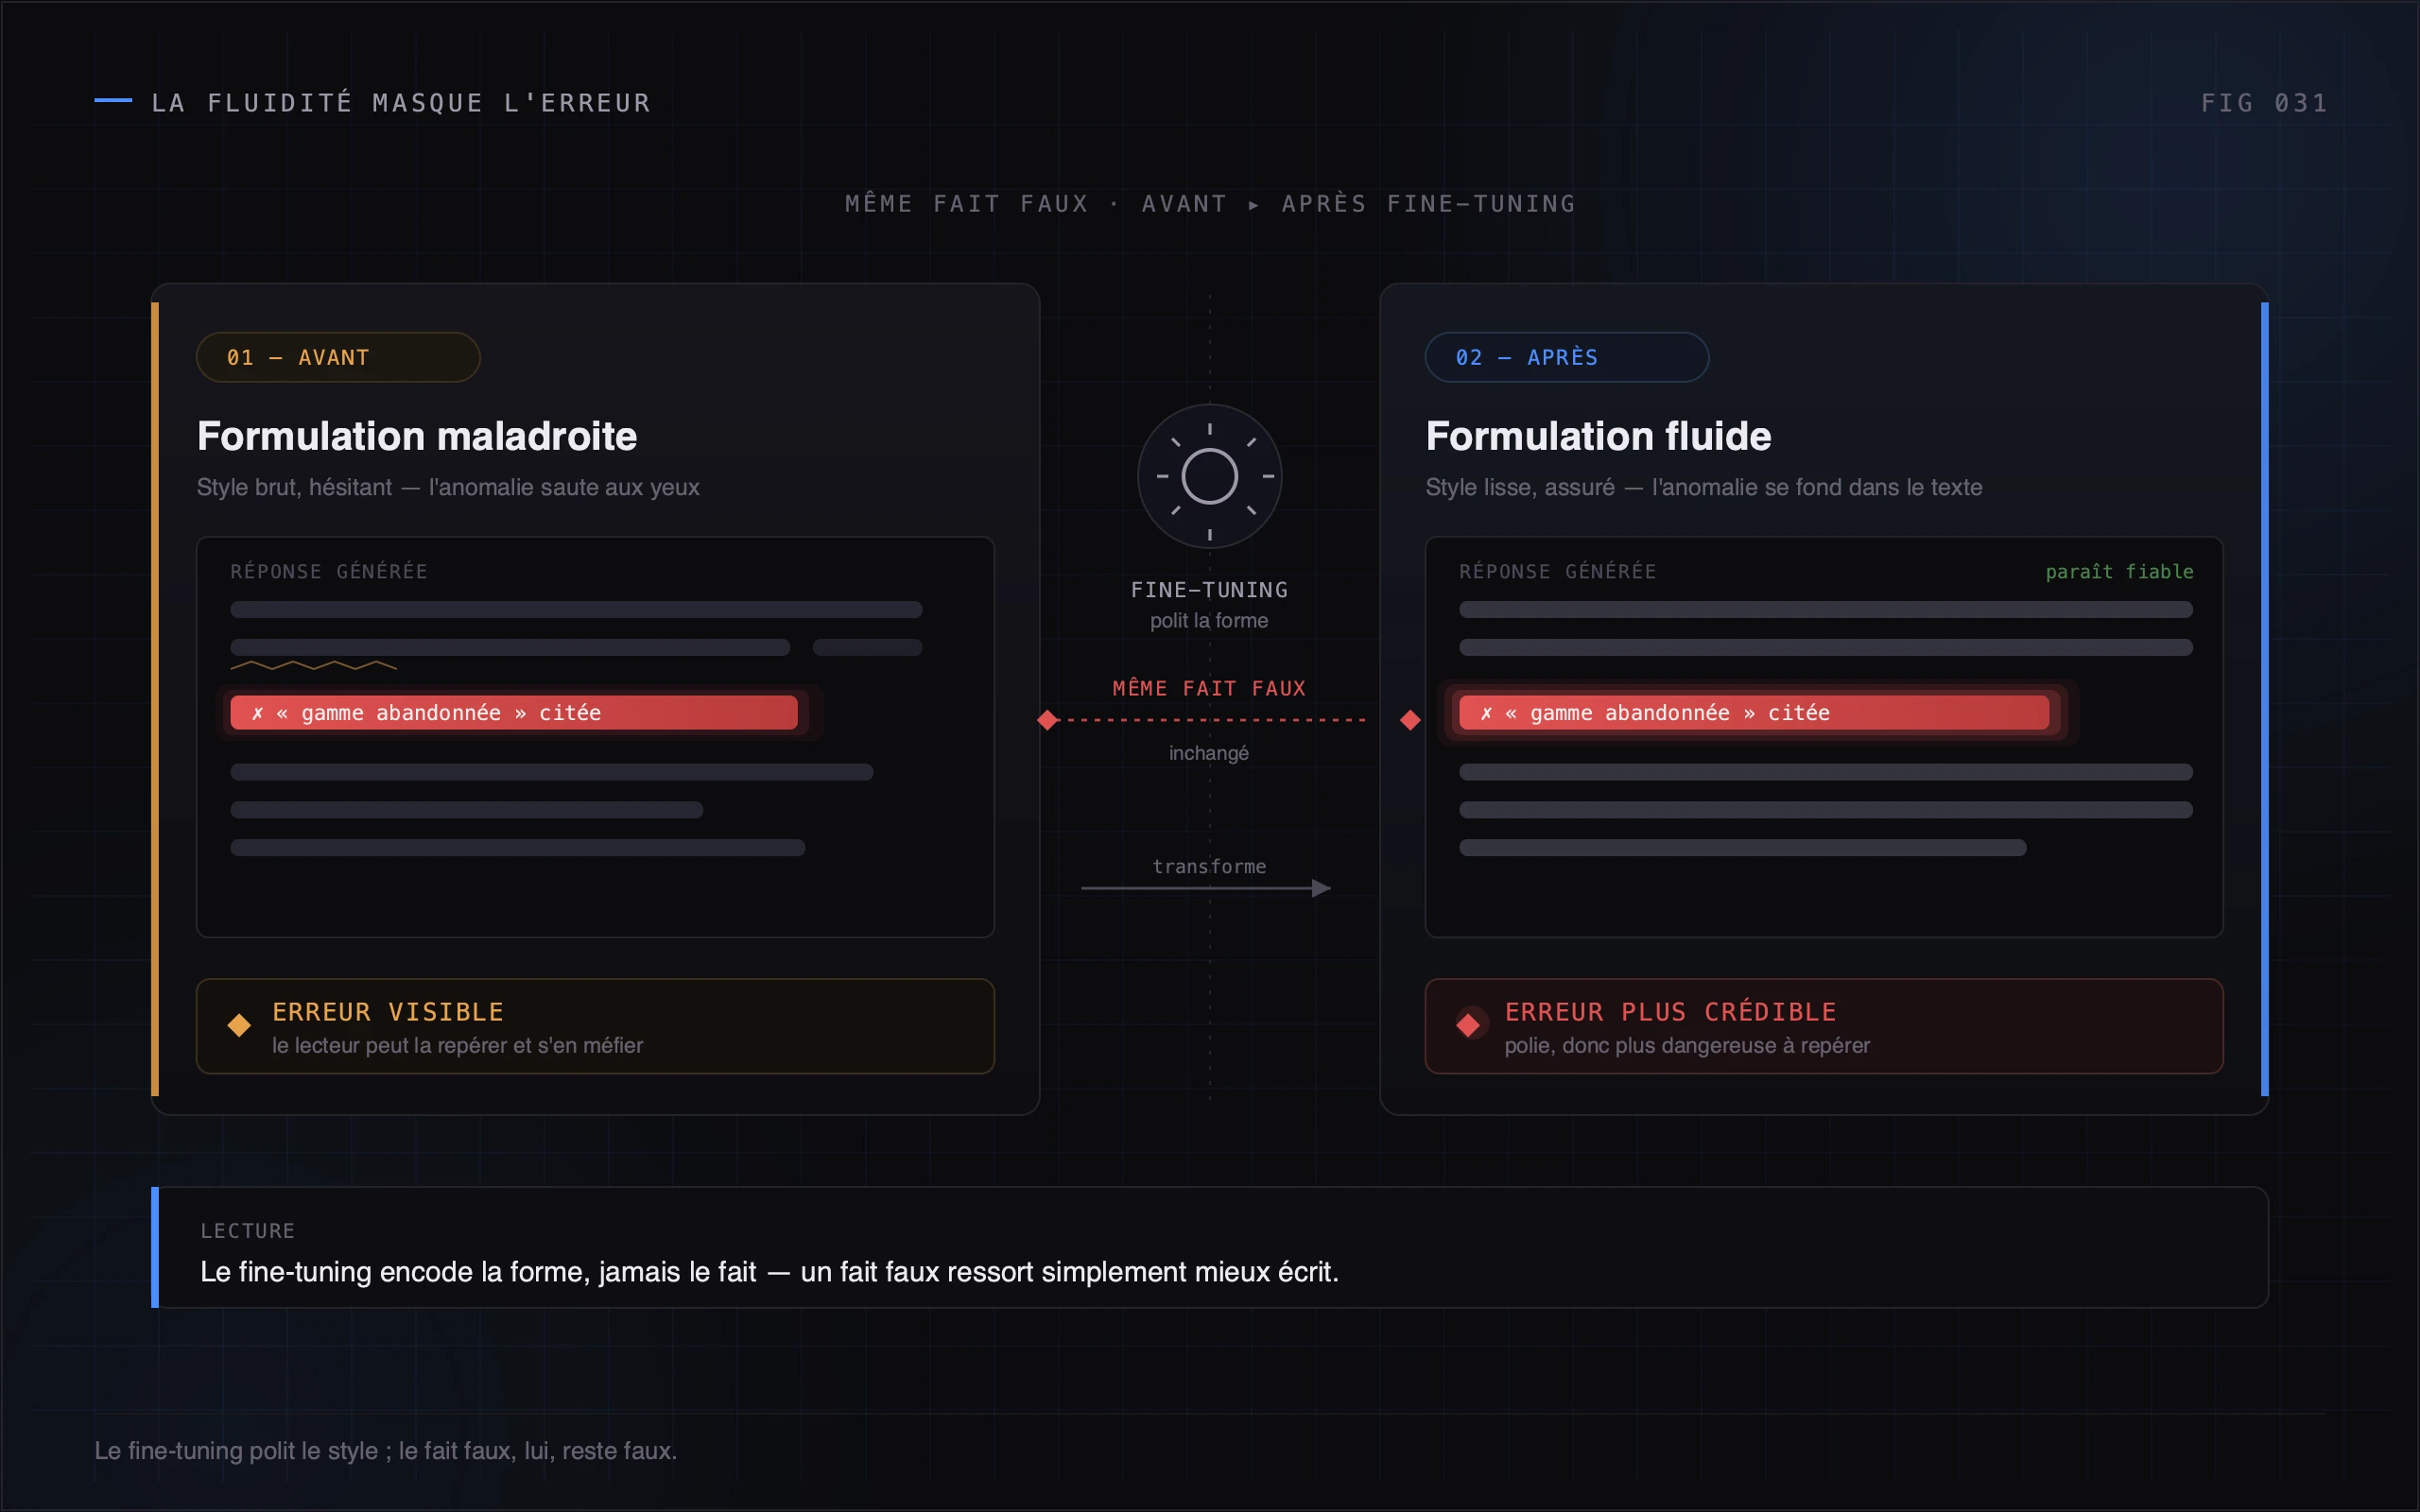Click the red gamme abandonnée highlight in AVANT card
The image size is (2420, 1512).
[x=514, y=713]
